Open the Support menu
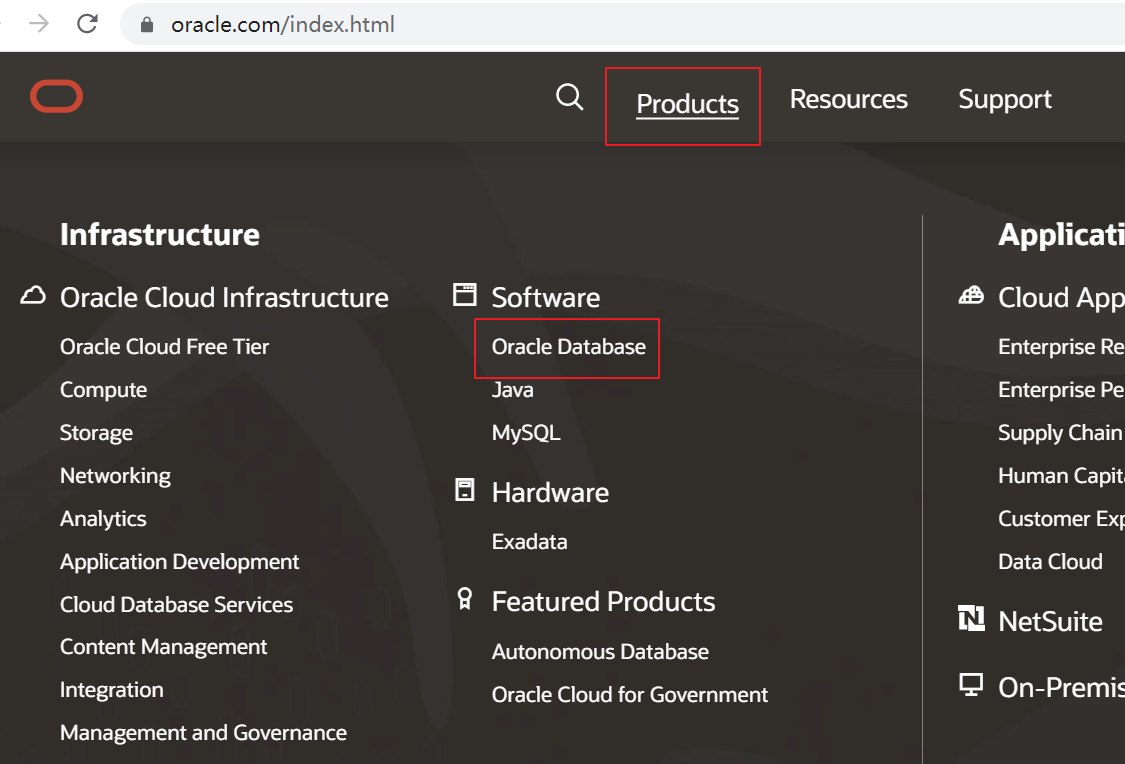Image resolution: width=1125 pixels, height=764 pixels. (x=1004, y=99)
